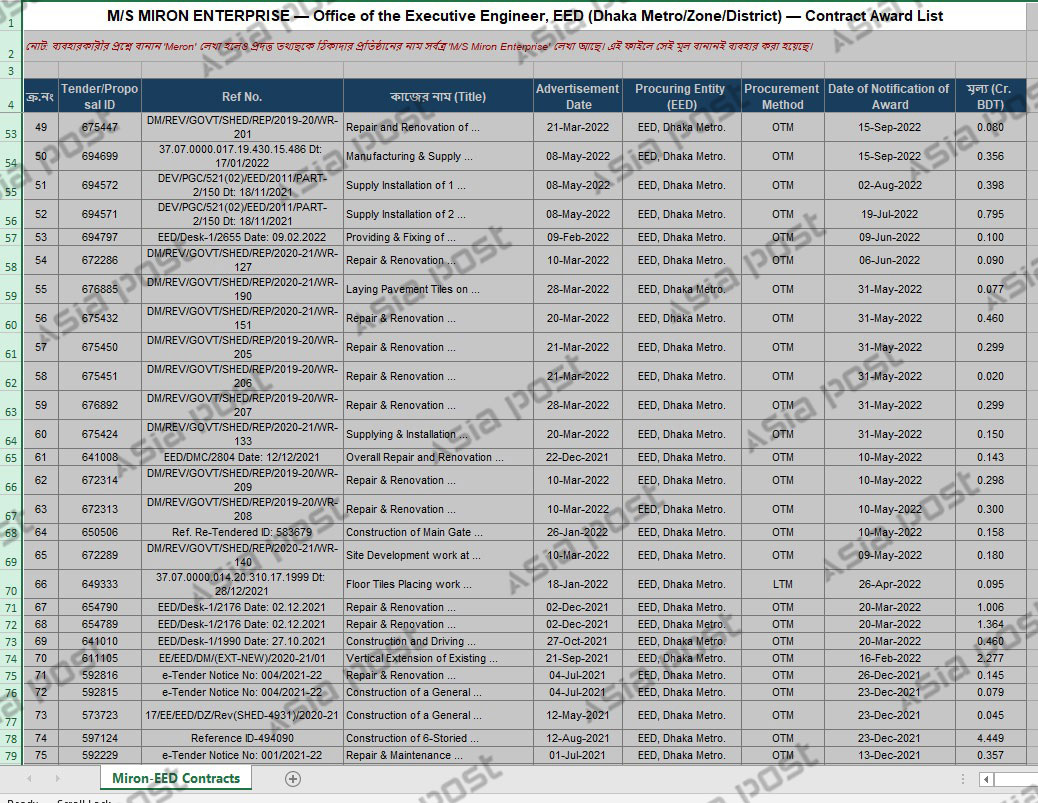Select value cell 2.277

pos(990,658)
